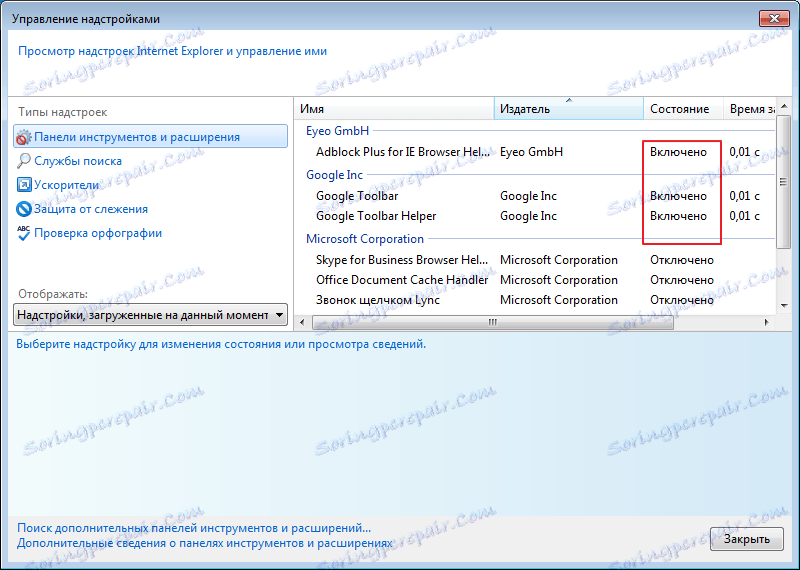Click the Eyeo GmbH publisher cell of Adblock Plus
800x570 pixels.
pyautogui.click(x=531, y=152)
